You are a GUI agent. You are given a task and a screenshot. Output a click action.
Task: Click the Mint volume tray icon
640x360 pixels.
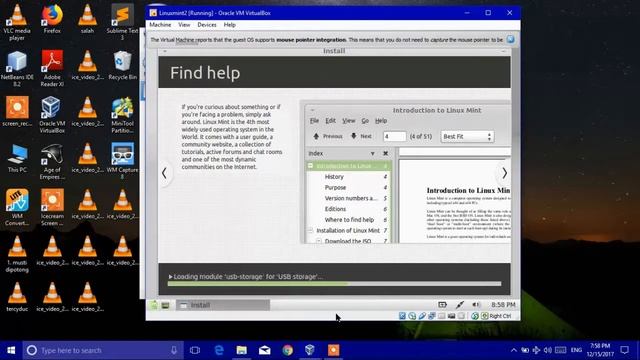476,304
